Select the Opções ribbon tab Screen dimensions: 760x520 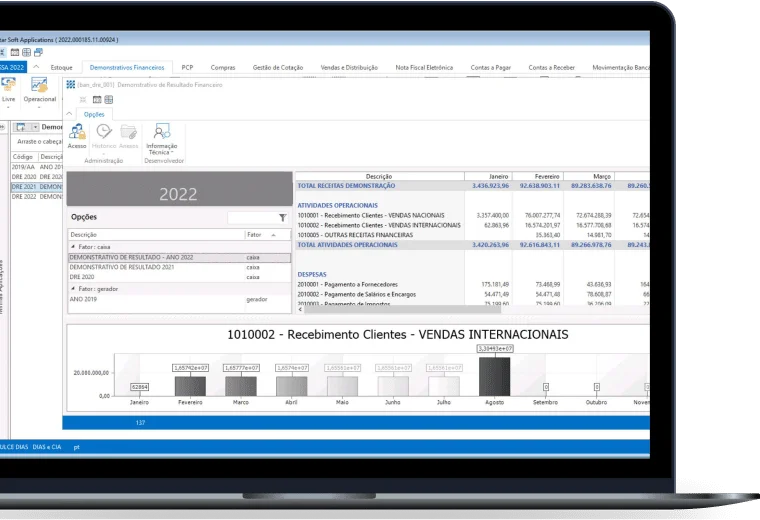(94, 114)
